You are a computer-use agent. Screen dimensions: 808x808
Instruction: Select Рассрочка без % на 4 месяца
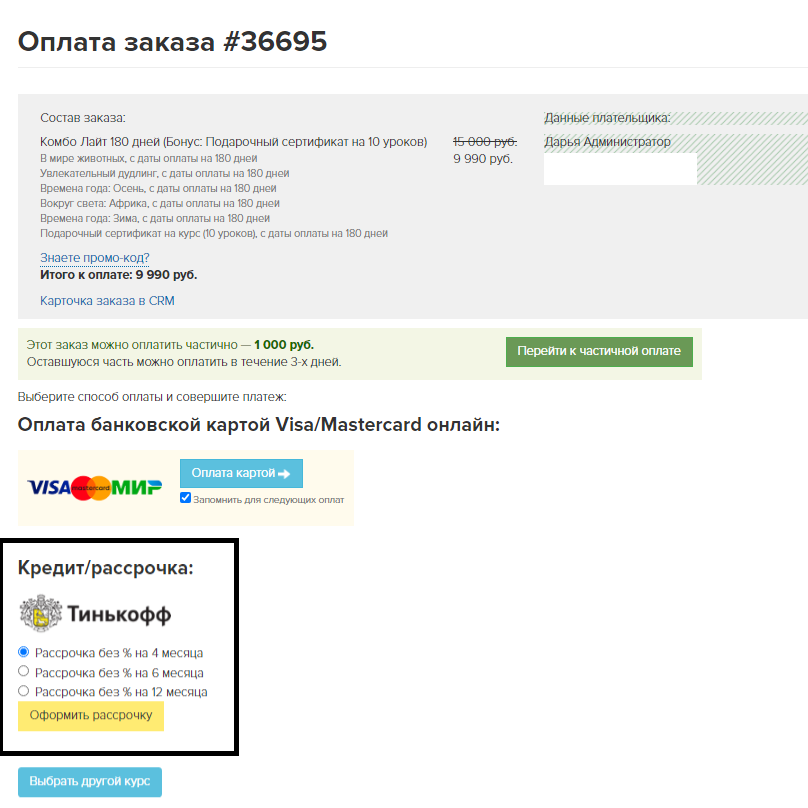click(23, 652)
